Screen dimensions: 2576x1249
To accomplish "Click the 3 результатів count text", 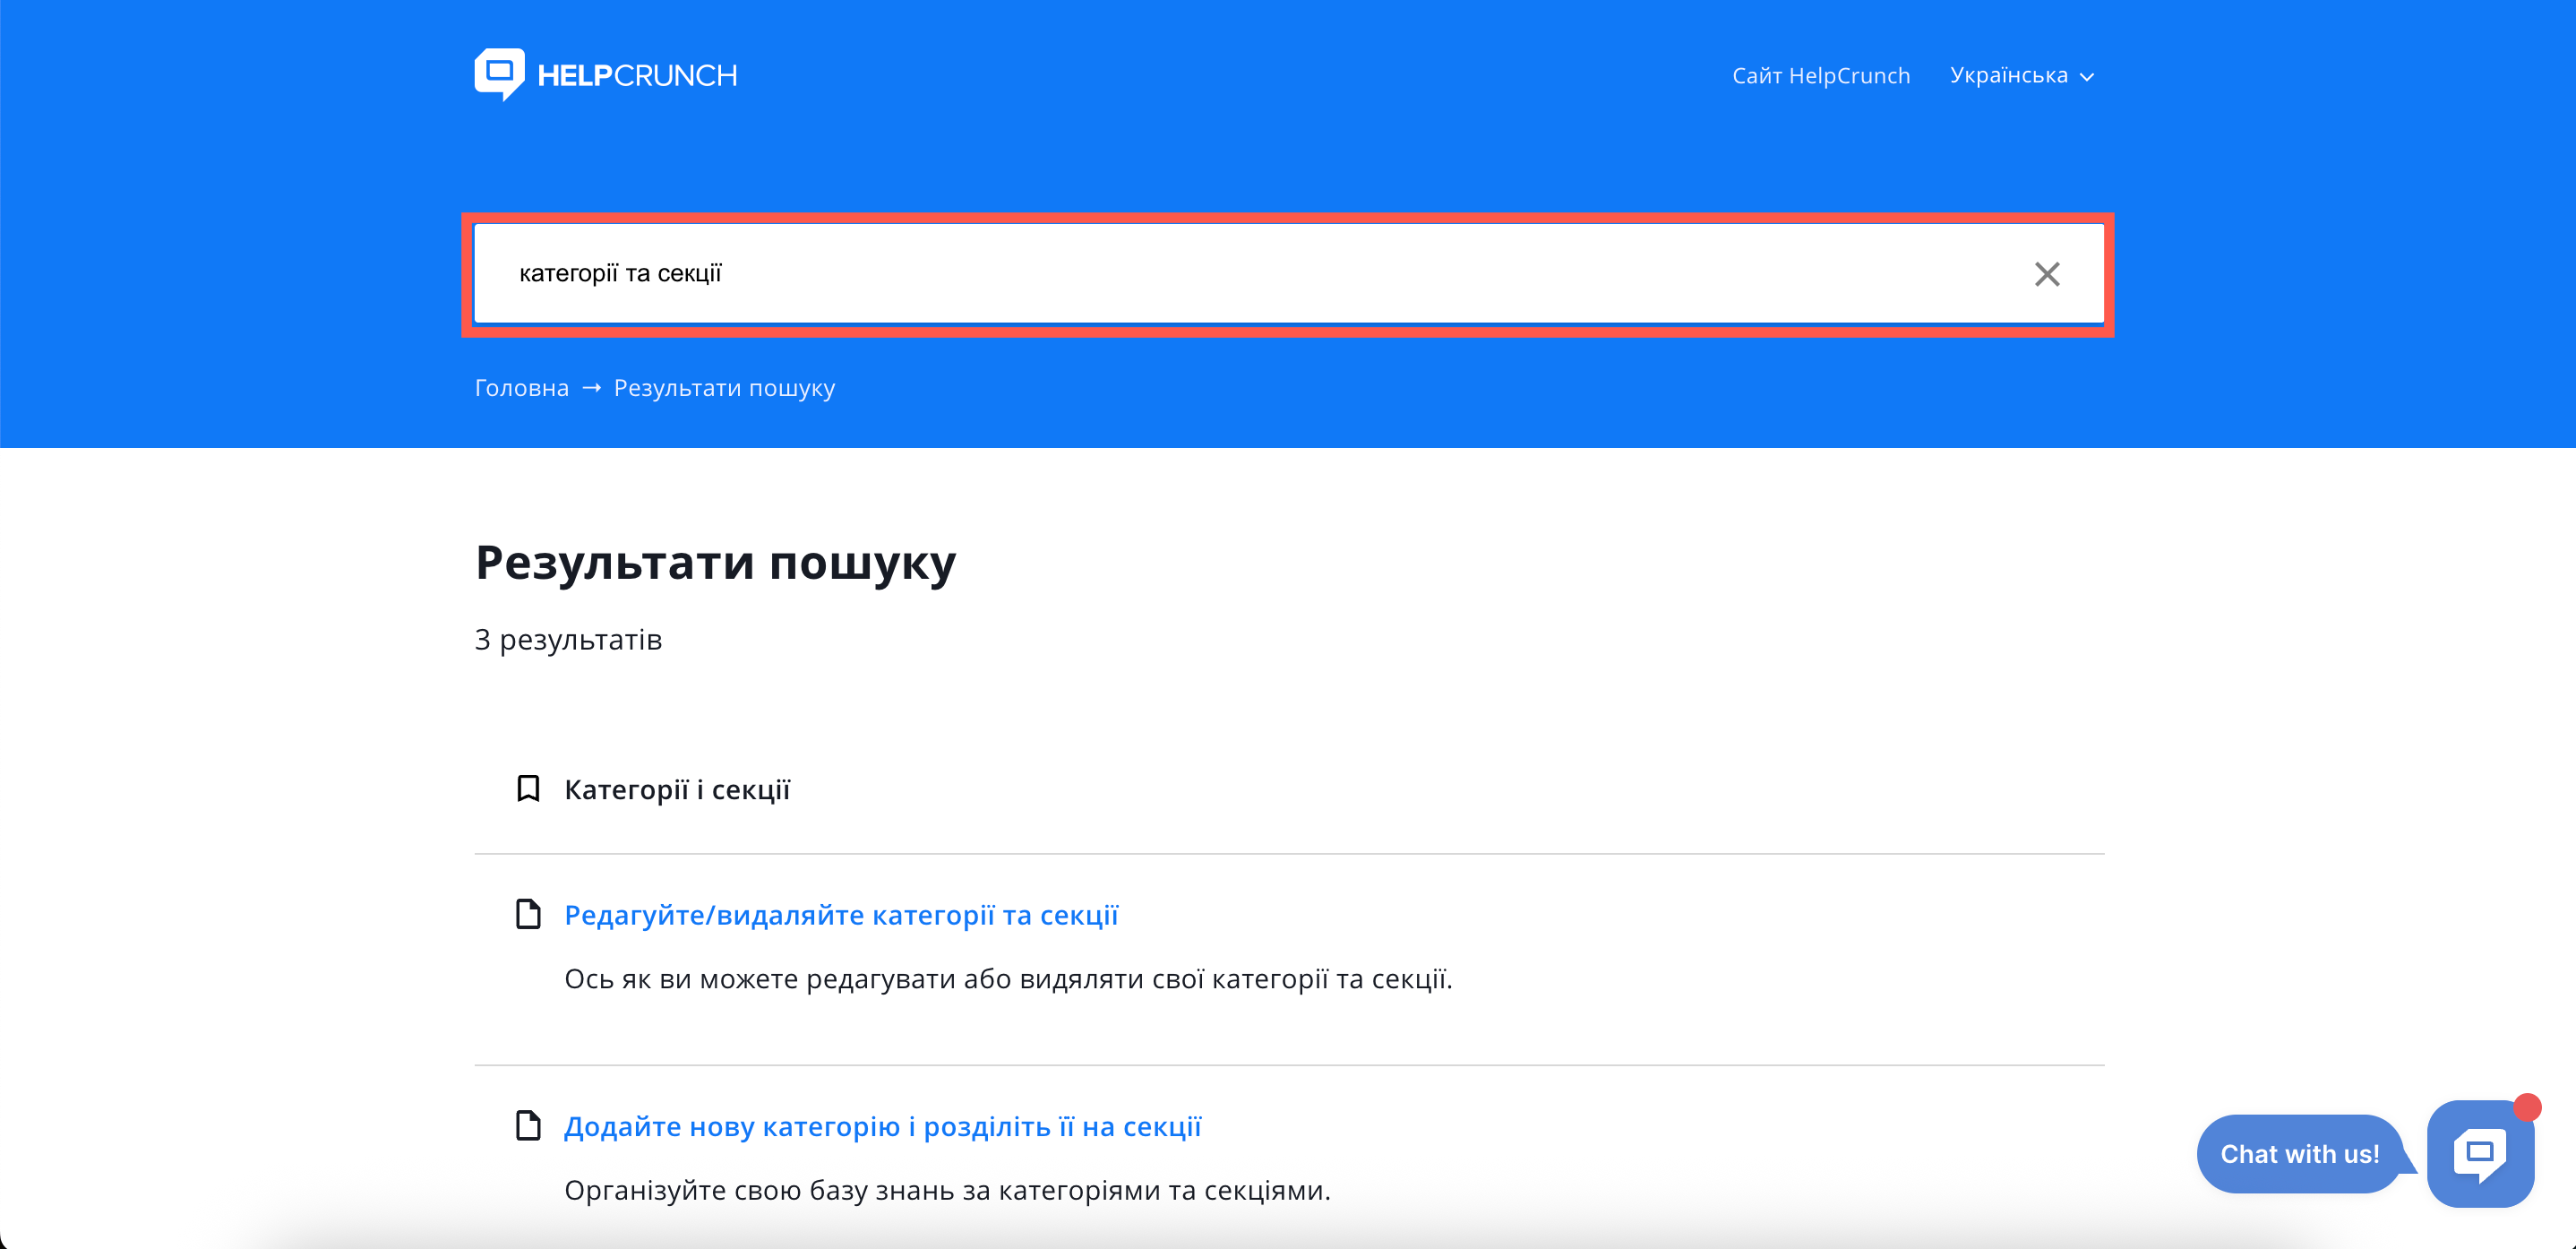I will (x=568, y=640).
